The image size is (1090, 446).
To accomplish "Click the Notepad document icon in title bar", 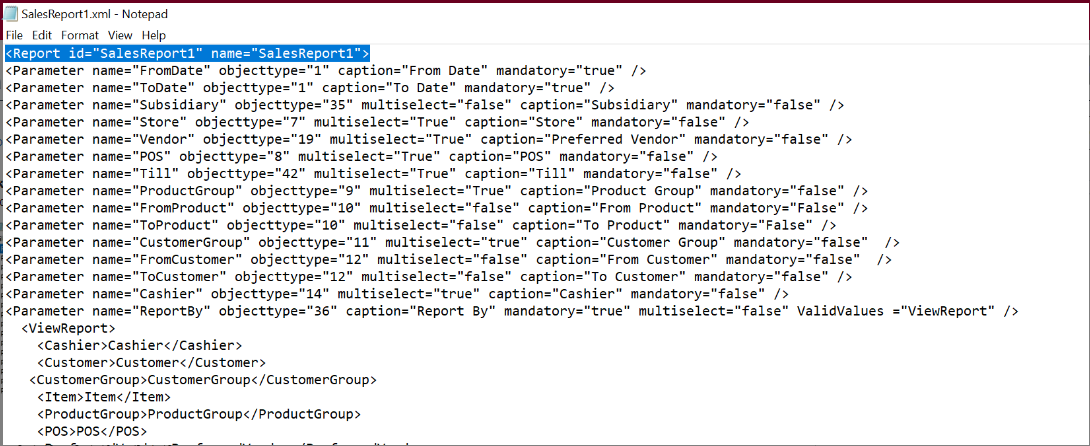I will tap(12, 14).
